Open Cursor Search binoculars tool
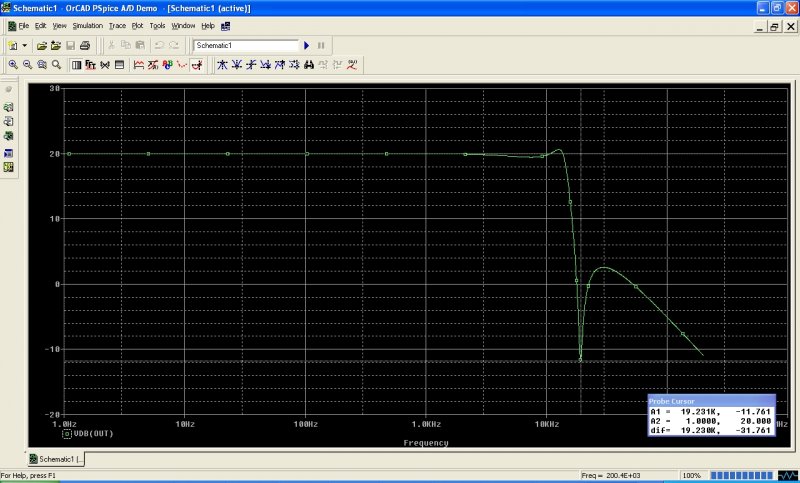Viewport: 800px width, 483px height. click(x=309, y=65)
